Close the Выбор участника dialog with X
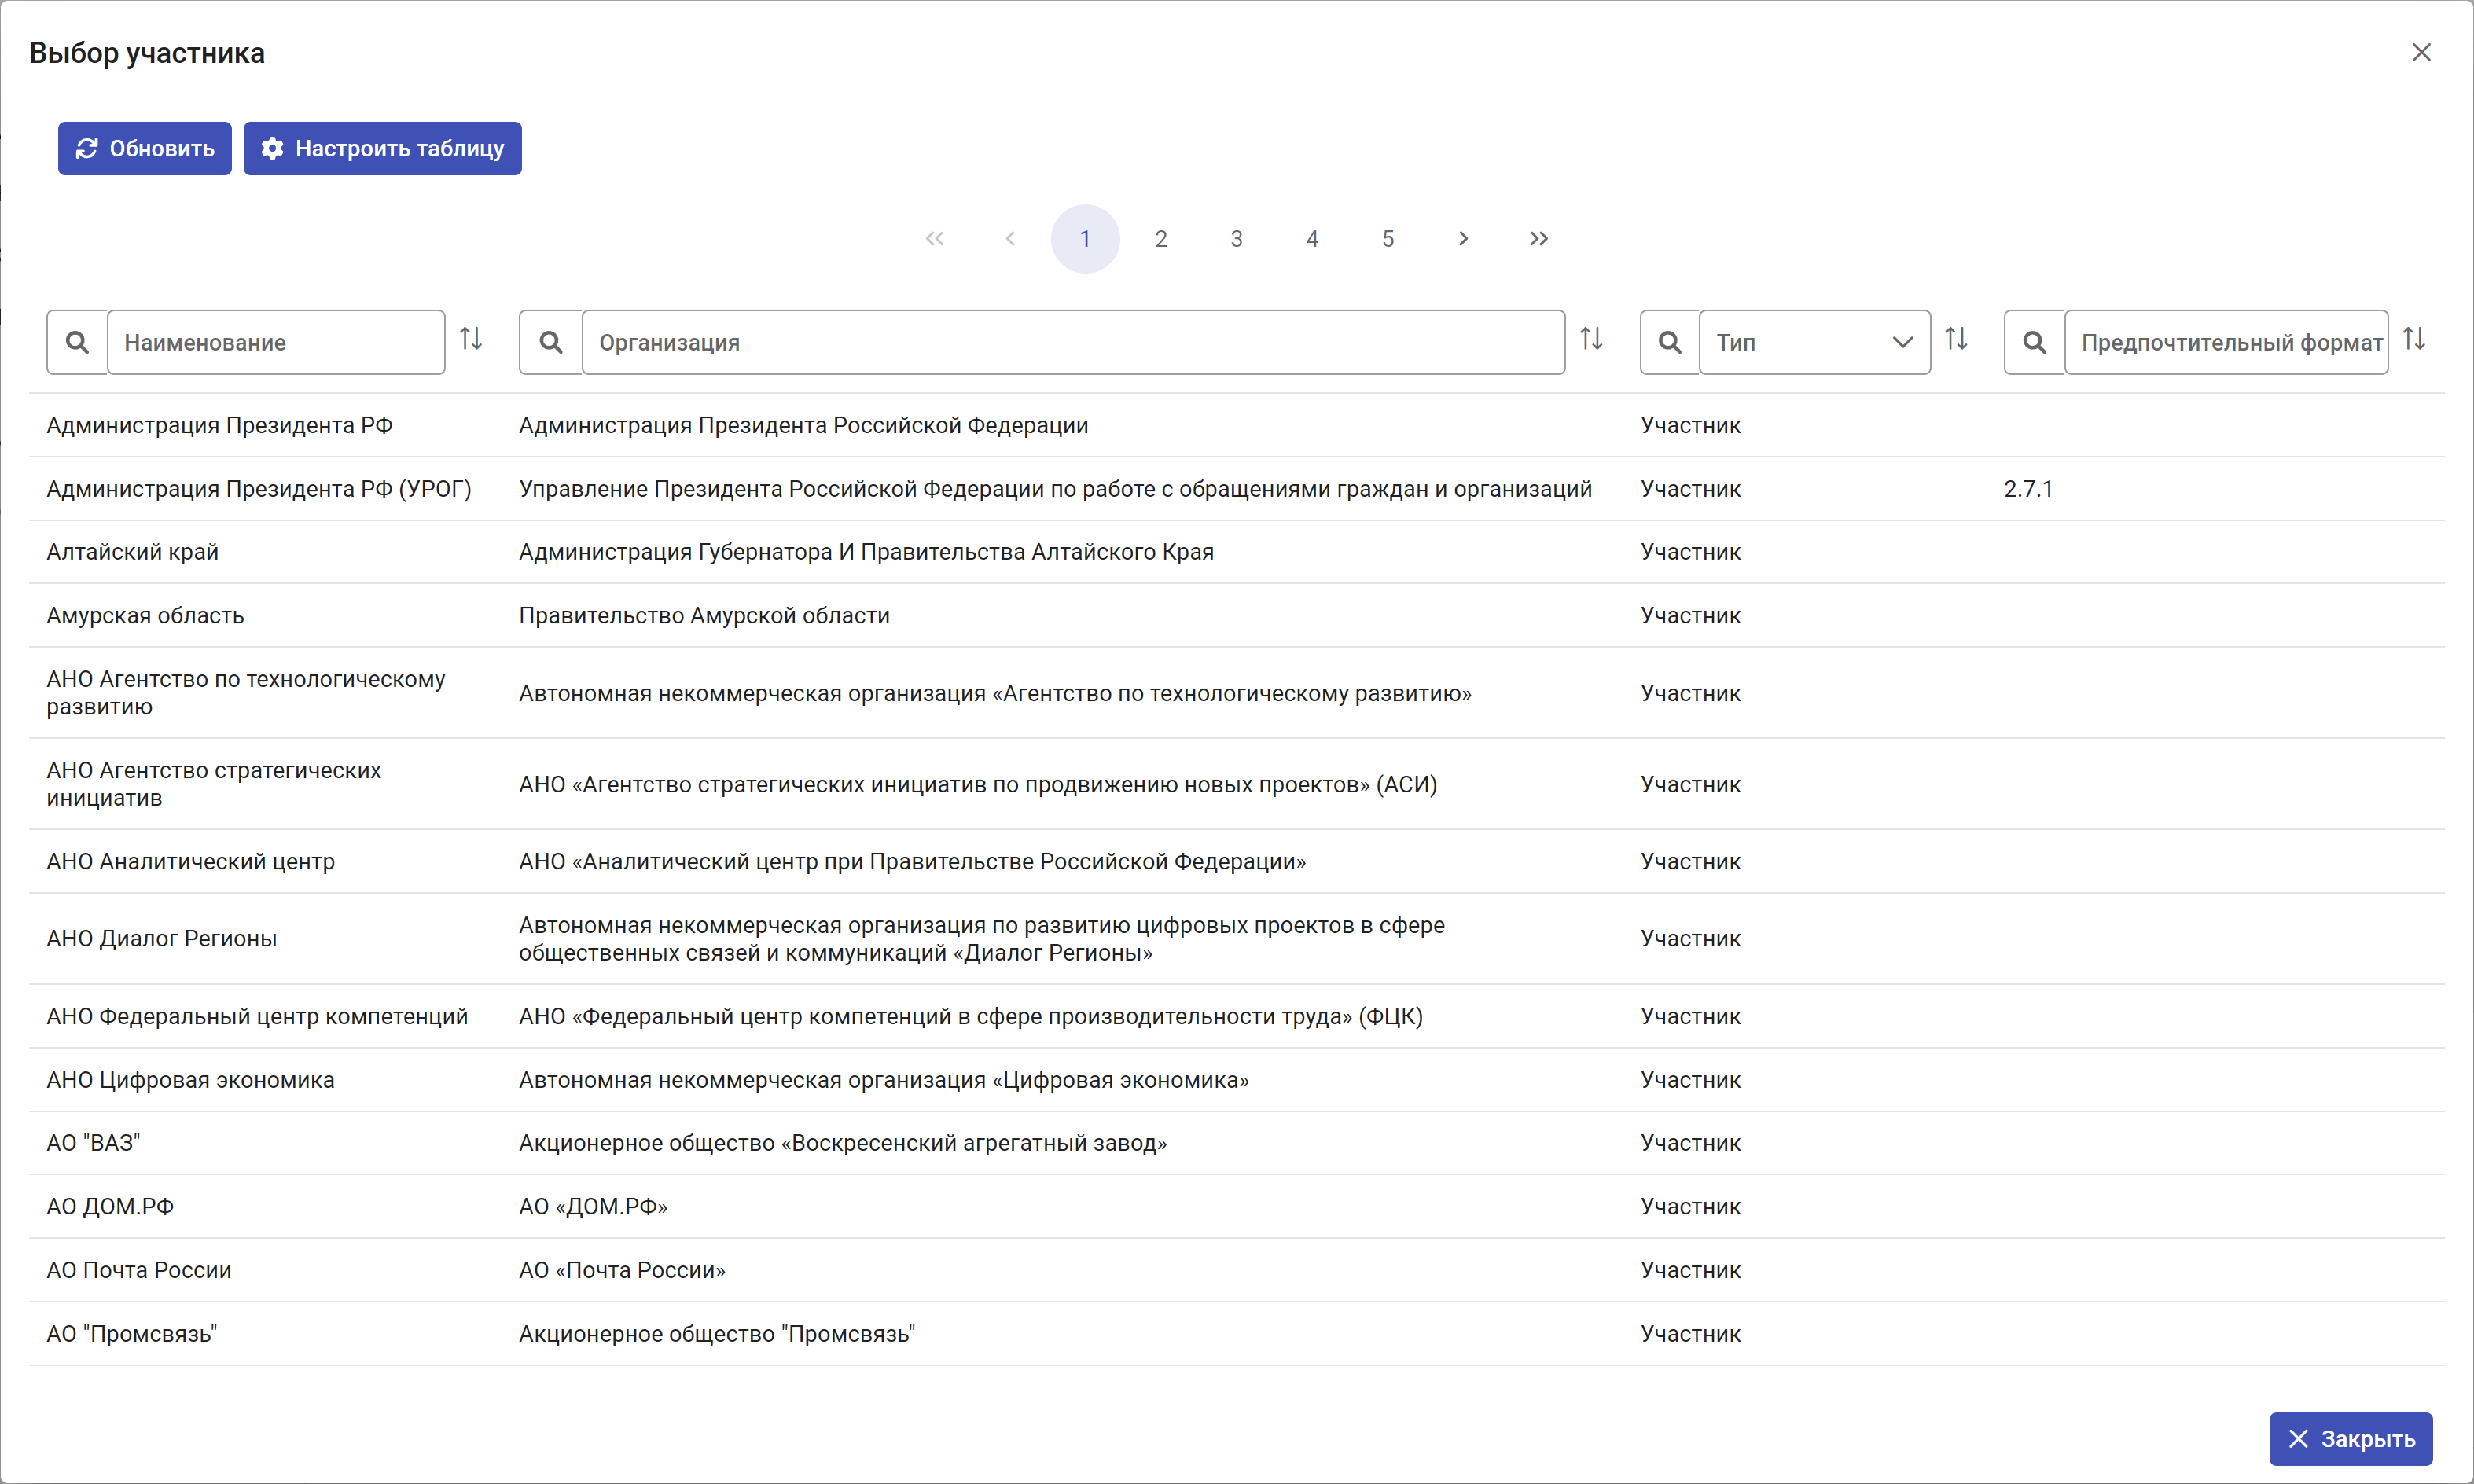The height and width of the screenshot is (1484, 2474). click(x=2421, y=52)
